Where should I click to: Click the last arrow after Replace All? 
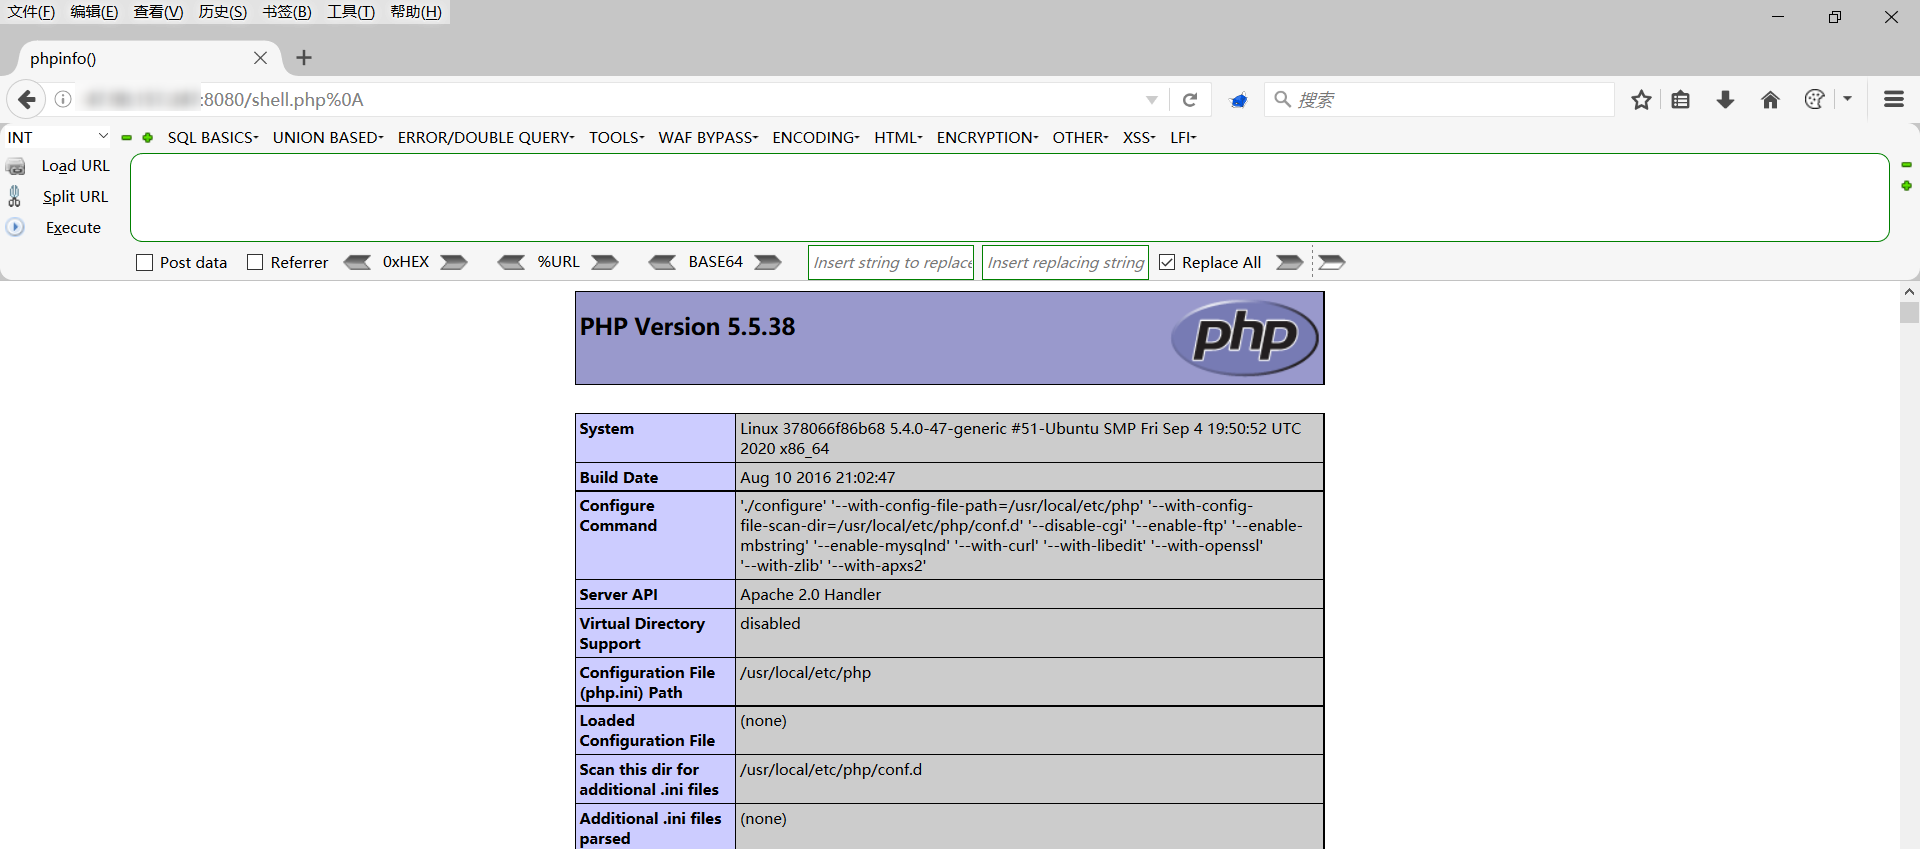1332,262
